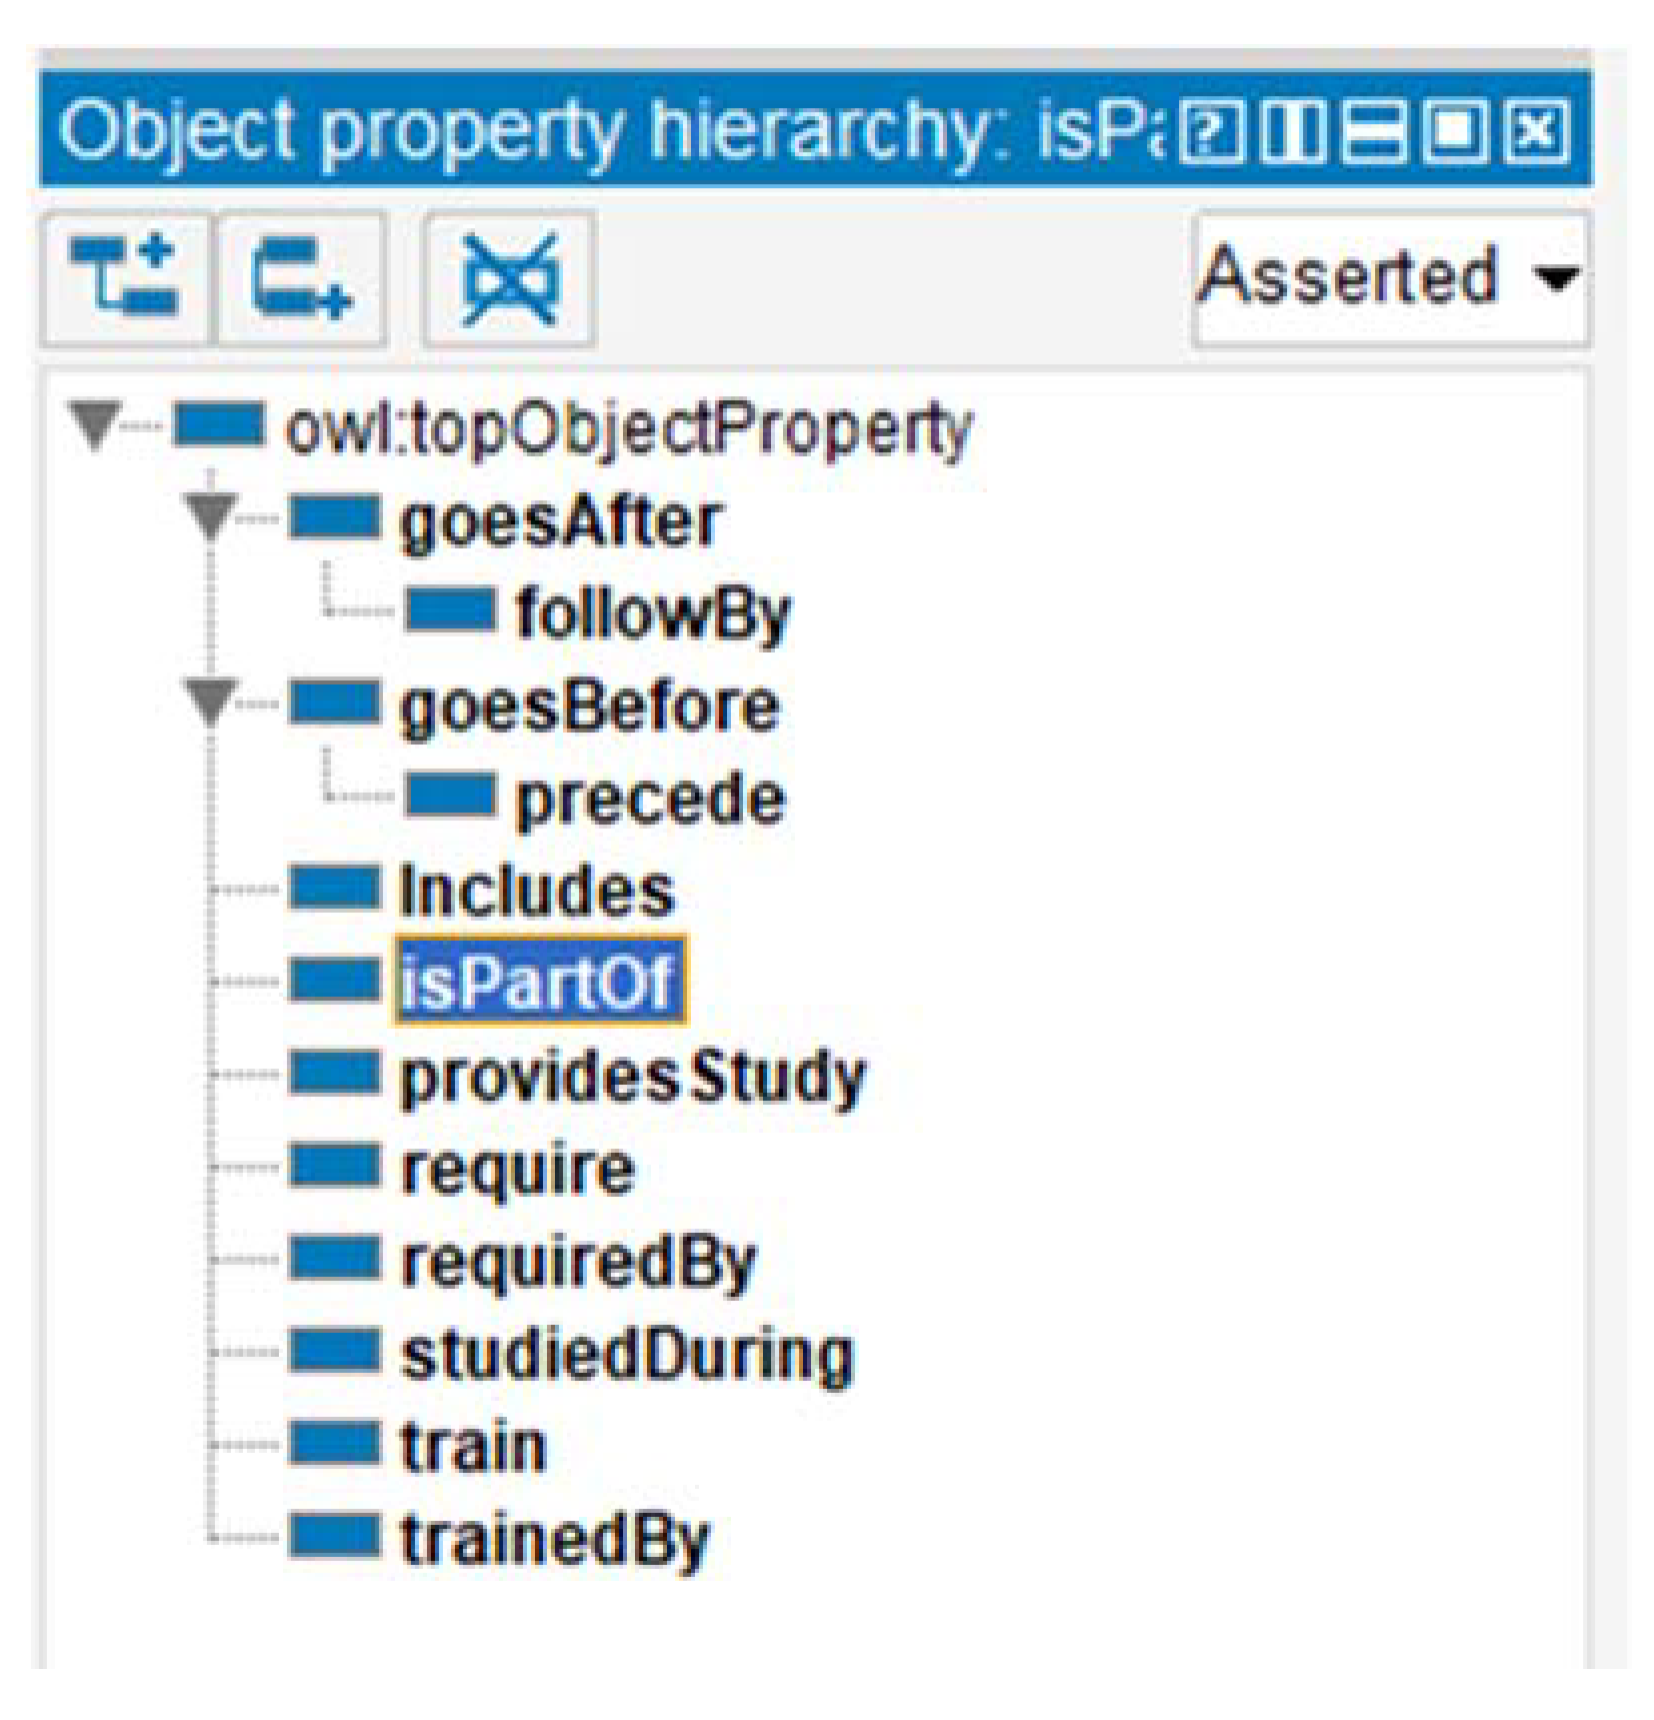Select the providesStudy property
1654x1720 pixels.
pos(632,1076)
